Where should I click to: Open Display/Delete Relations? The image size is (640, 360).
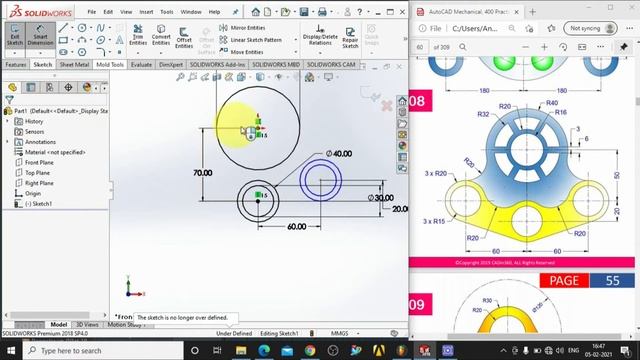click(x=320, y=35)
